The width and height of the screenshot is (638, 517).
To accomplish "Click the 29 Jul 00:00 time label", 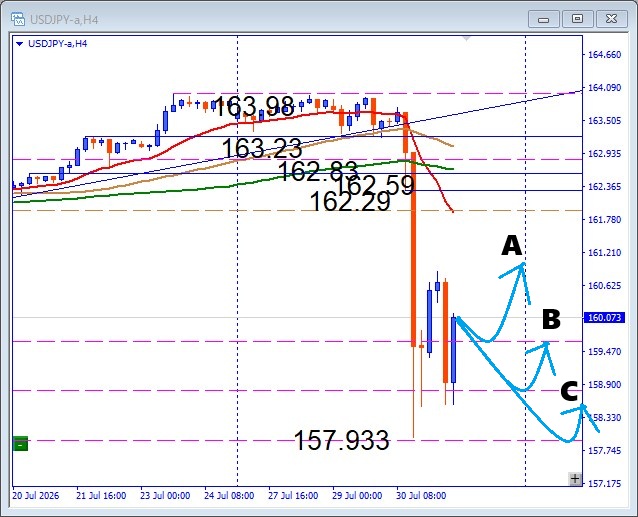I will tap(357, 495).
